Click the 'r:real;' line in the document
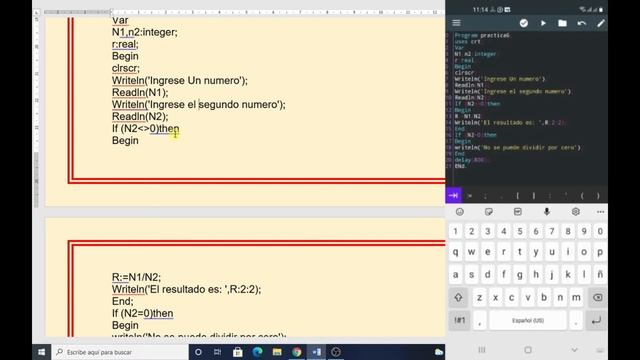Screen dimensions: 640x360 point(125,44)
